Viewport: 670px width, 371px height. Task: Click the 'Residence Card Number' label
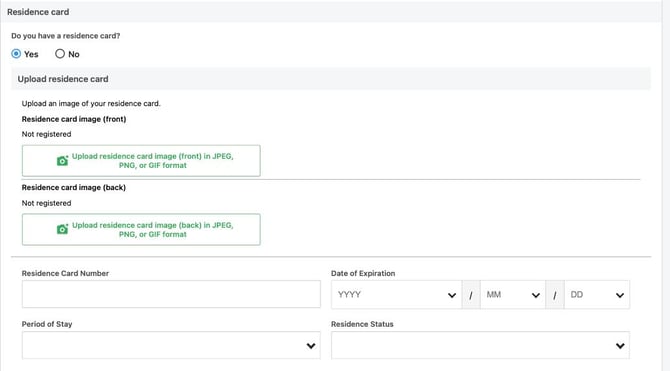coord(65,274)
